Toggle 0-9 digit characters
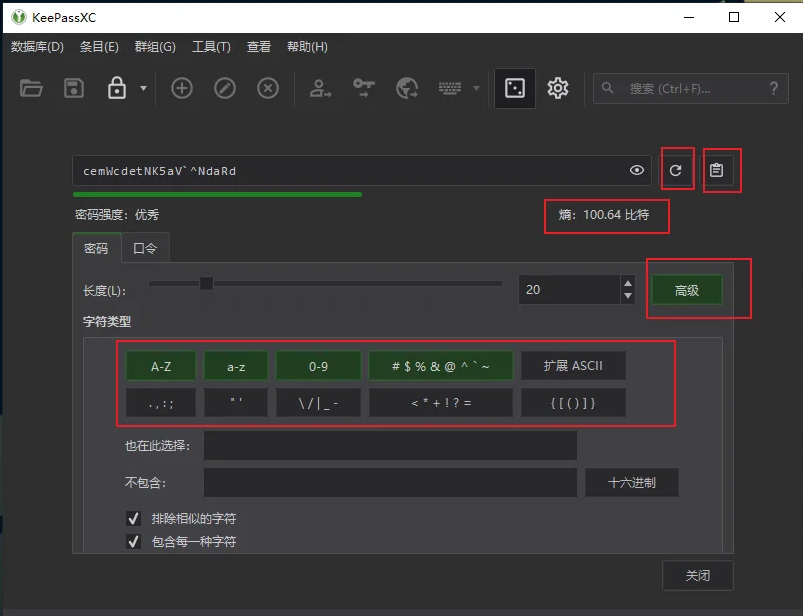This screenshot has width=803, height=616. click(318, 366)
